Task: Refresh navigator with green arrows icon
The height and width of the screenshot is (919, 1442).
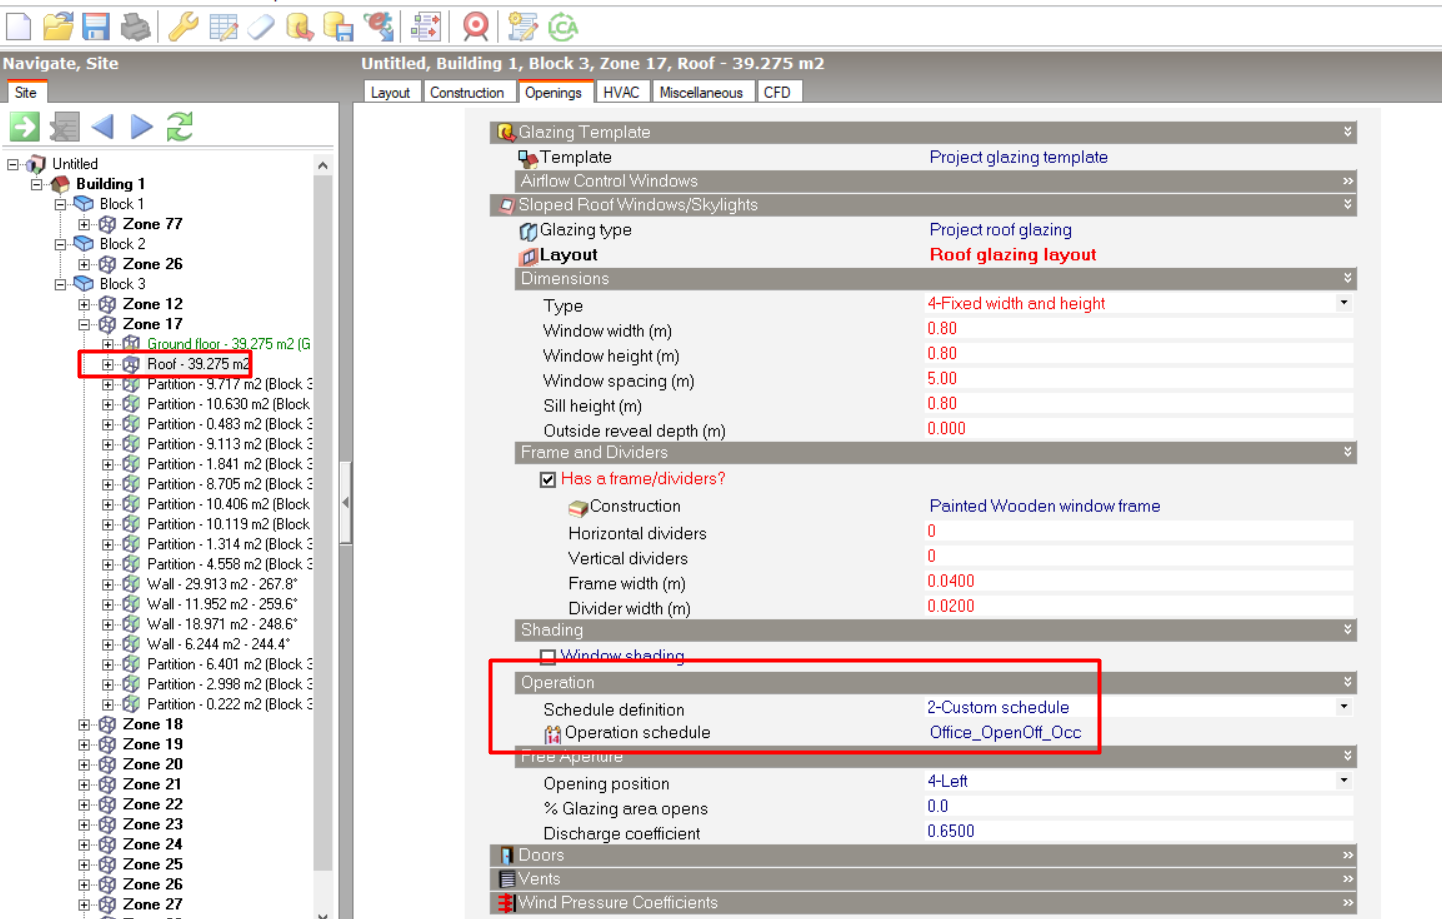Action: [180, 127]
